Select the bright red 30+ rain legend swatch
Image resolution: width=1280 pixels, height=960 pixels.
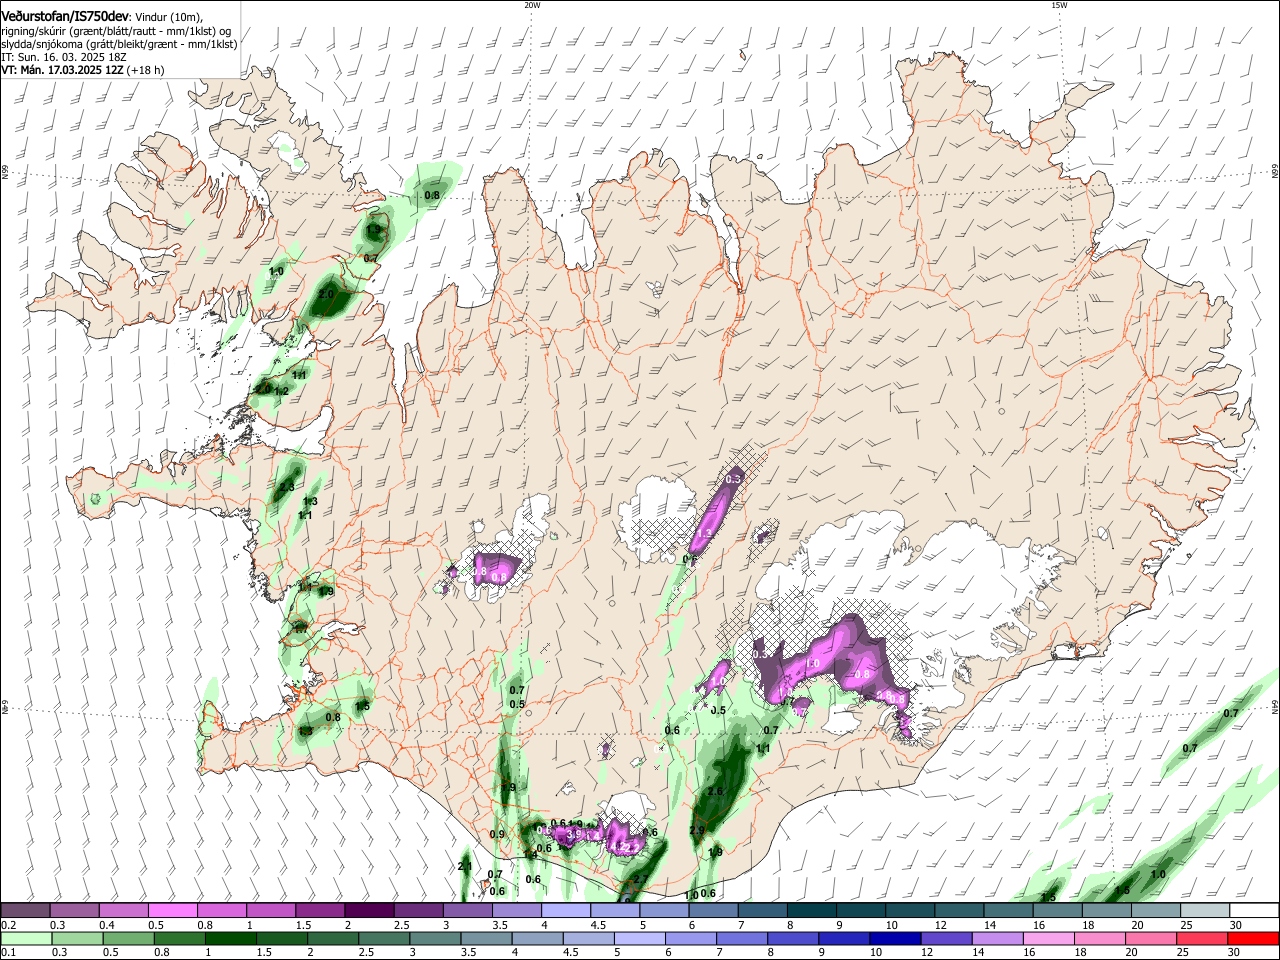coord(1253,939)
